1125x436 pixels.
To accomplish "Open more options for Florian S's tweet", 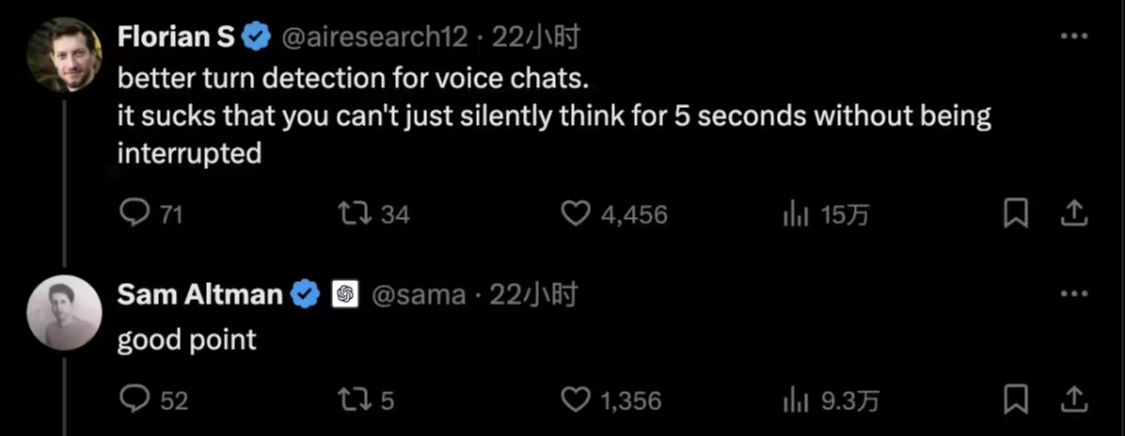I will pos(1073,37).
